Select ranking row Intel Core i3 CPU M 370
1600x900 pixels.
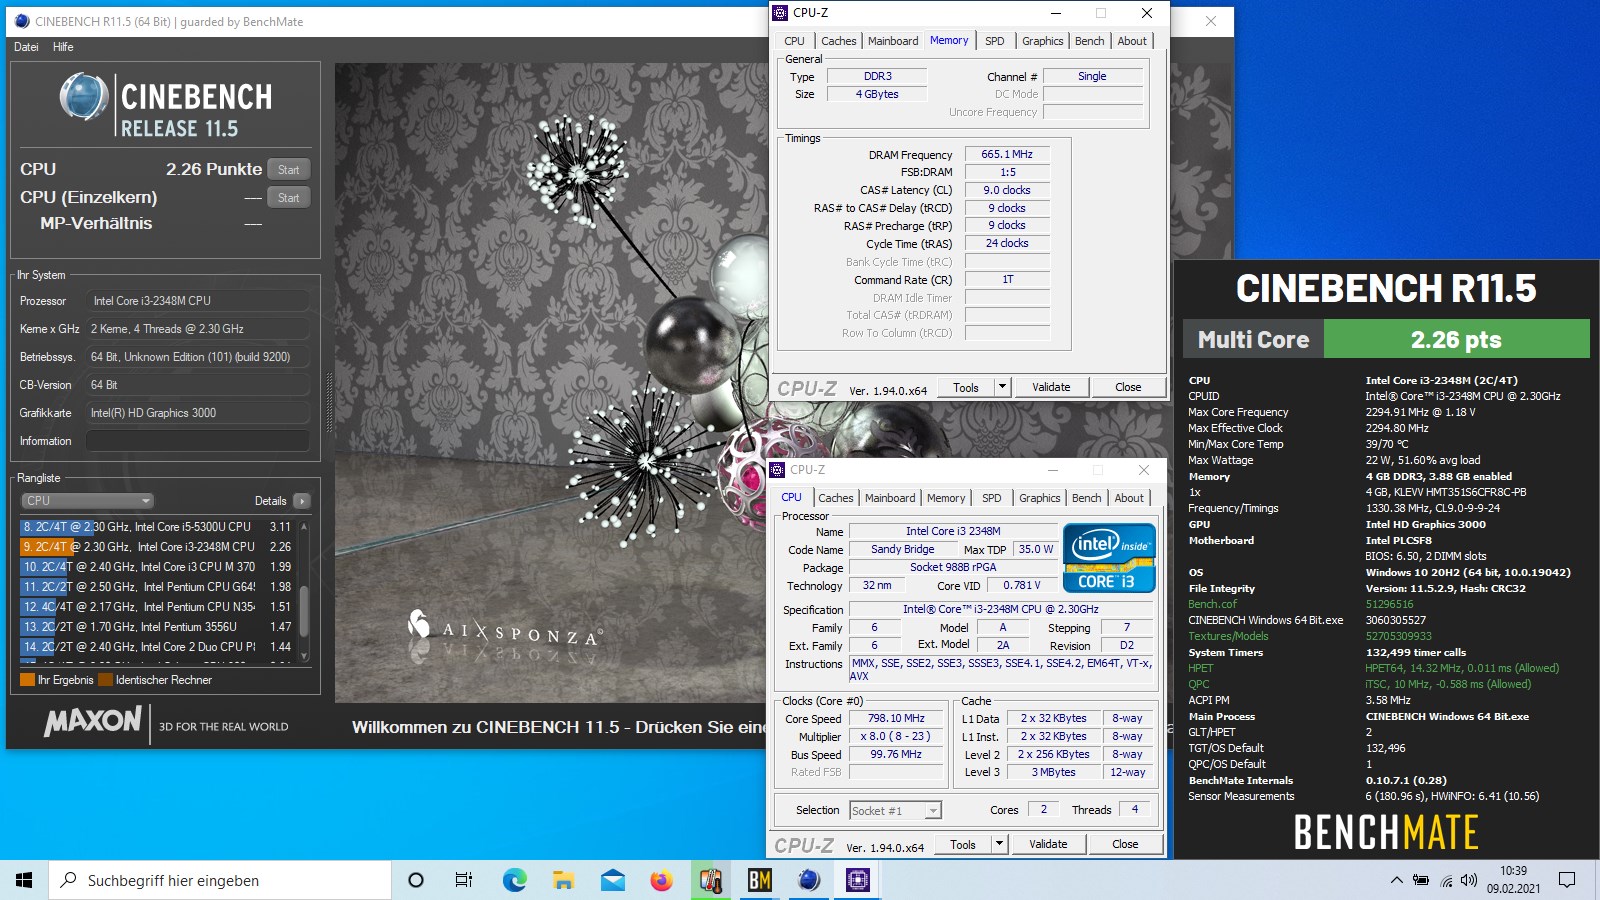tap(157, 567)
